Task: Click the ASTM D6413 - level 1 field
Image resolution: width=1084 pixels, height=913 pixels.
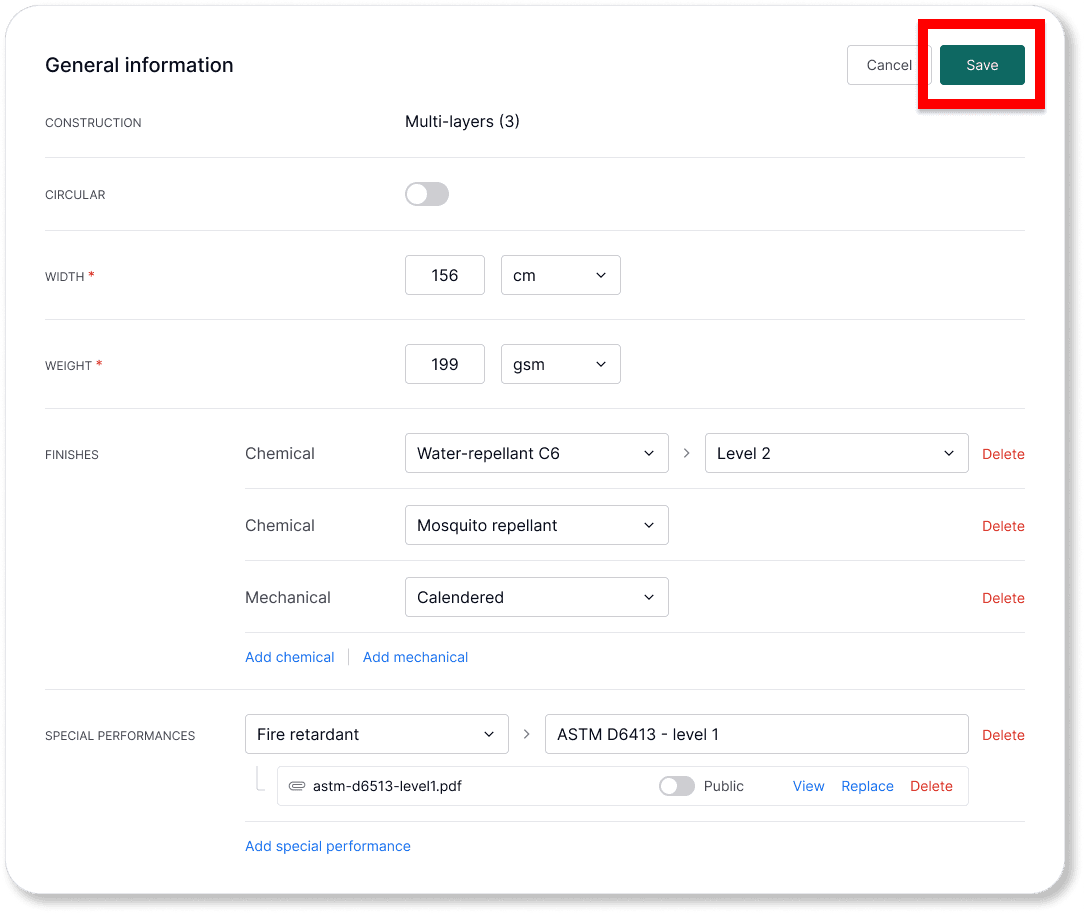Action: tap(756, 734)
